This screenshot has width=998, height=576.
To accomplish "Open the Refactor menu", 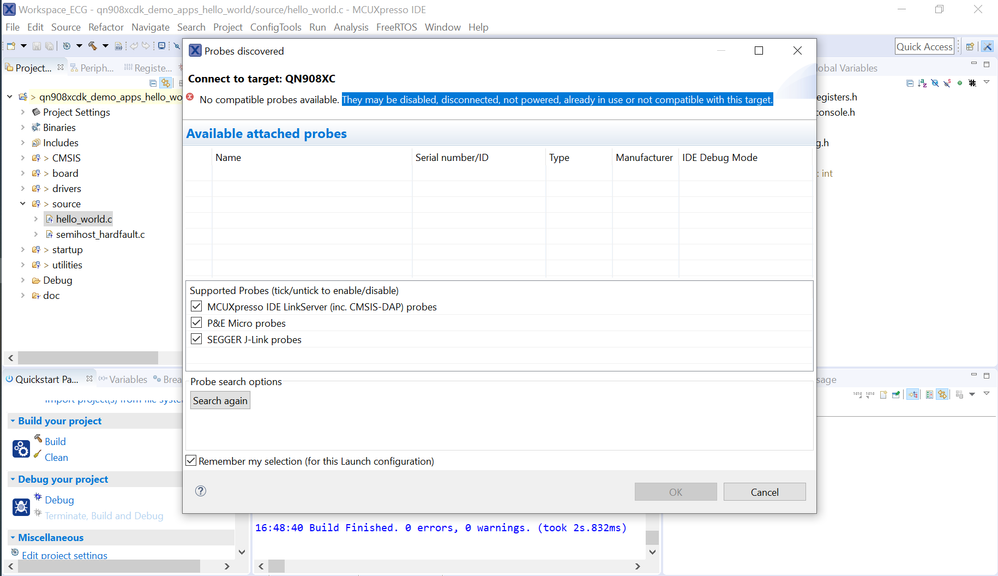I will (x=106, y=27).
